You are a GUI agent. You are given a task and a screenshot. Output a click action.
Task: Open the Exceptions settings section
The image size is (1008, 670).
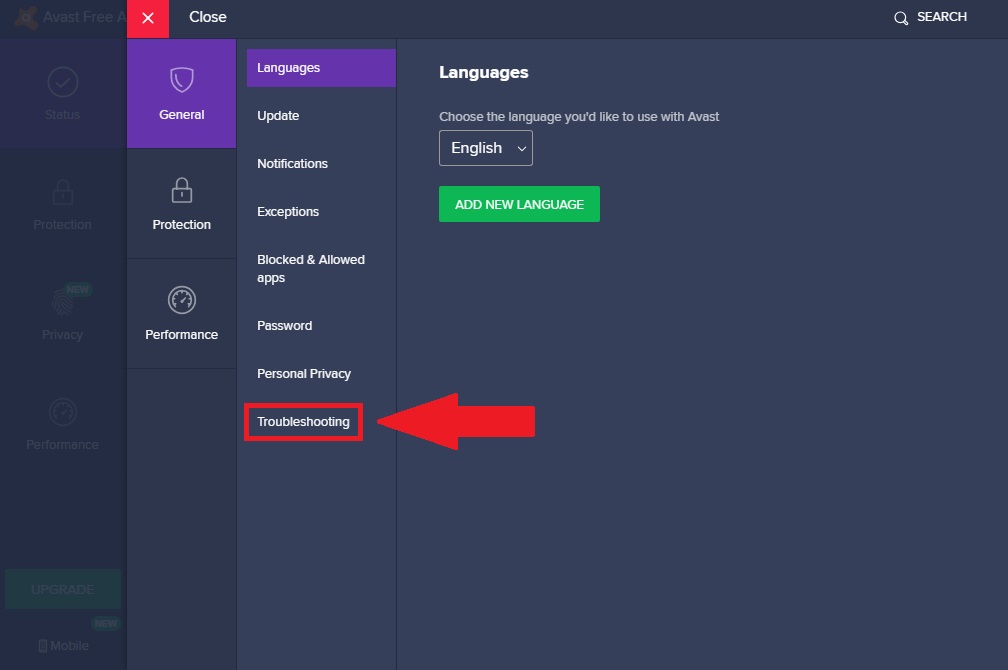[x=288, y=211]
